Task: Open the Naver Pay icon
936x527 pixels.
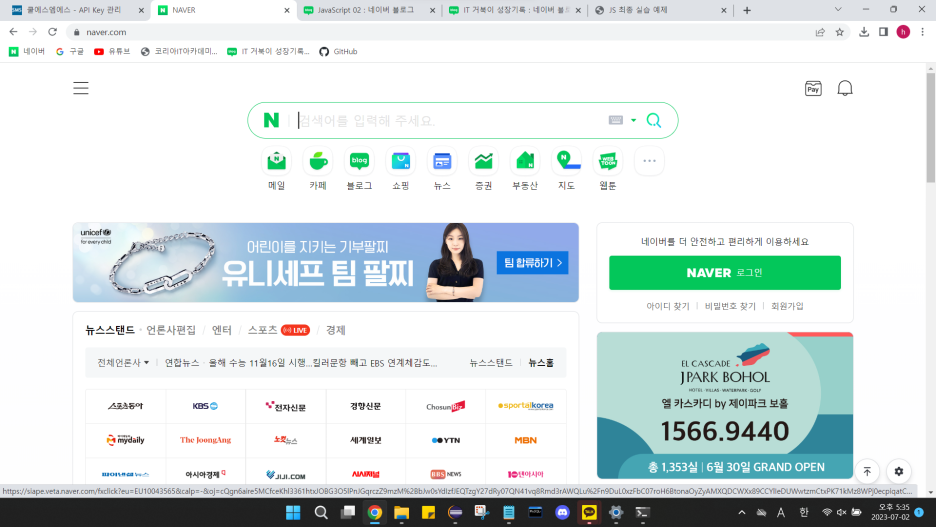Action: tap(813, 89)
